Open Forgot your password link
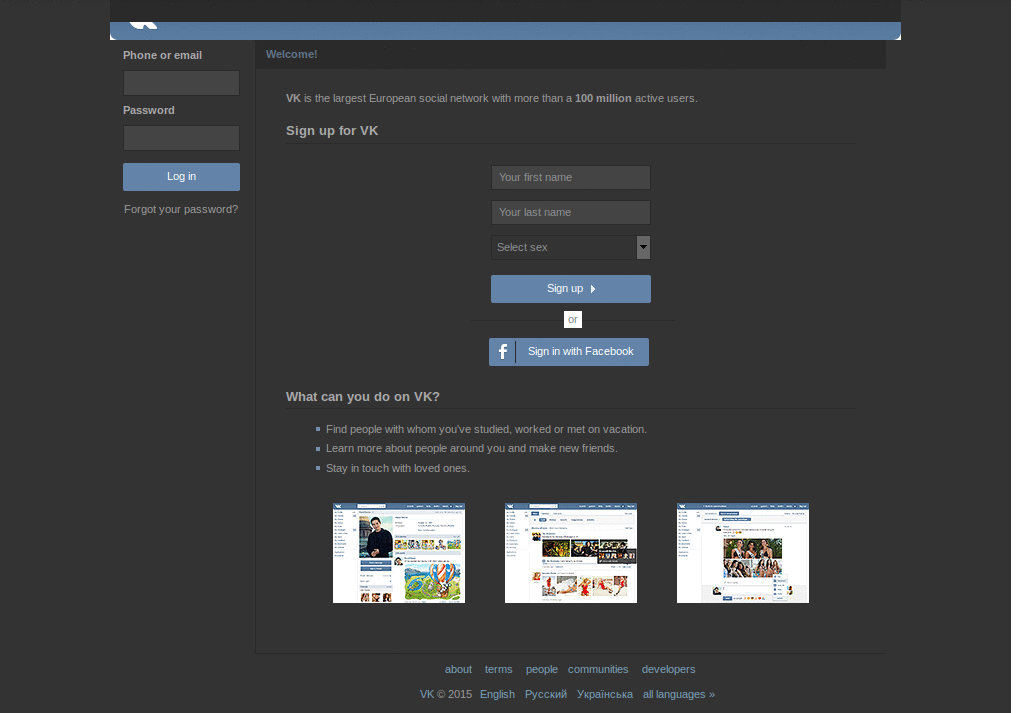 point(181,210)
